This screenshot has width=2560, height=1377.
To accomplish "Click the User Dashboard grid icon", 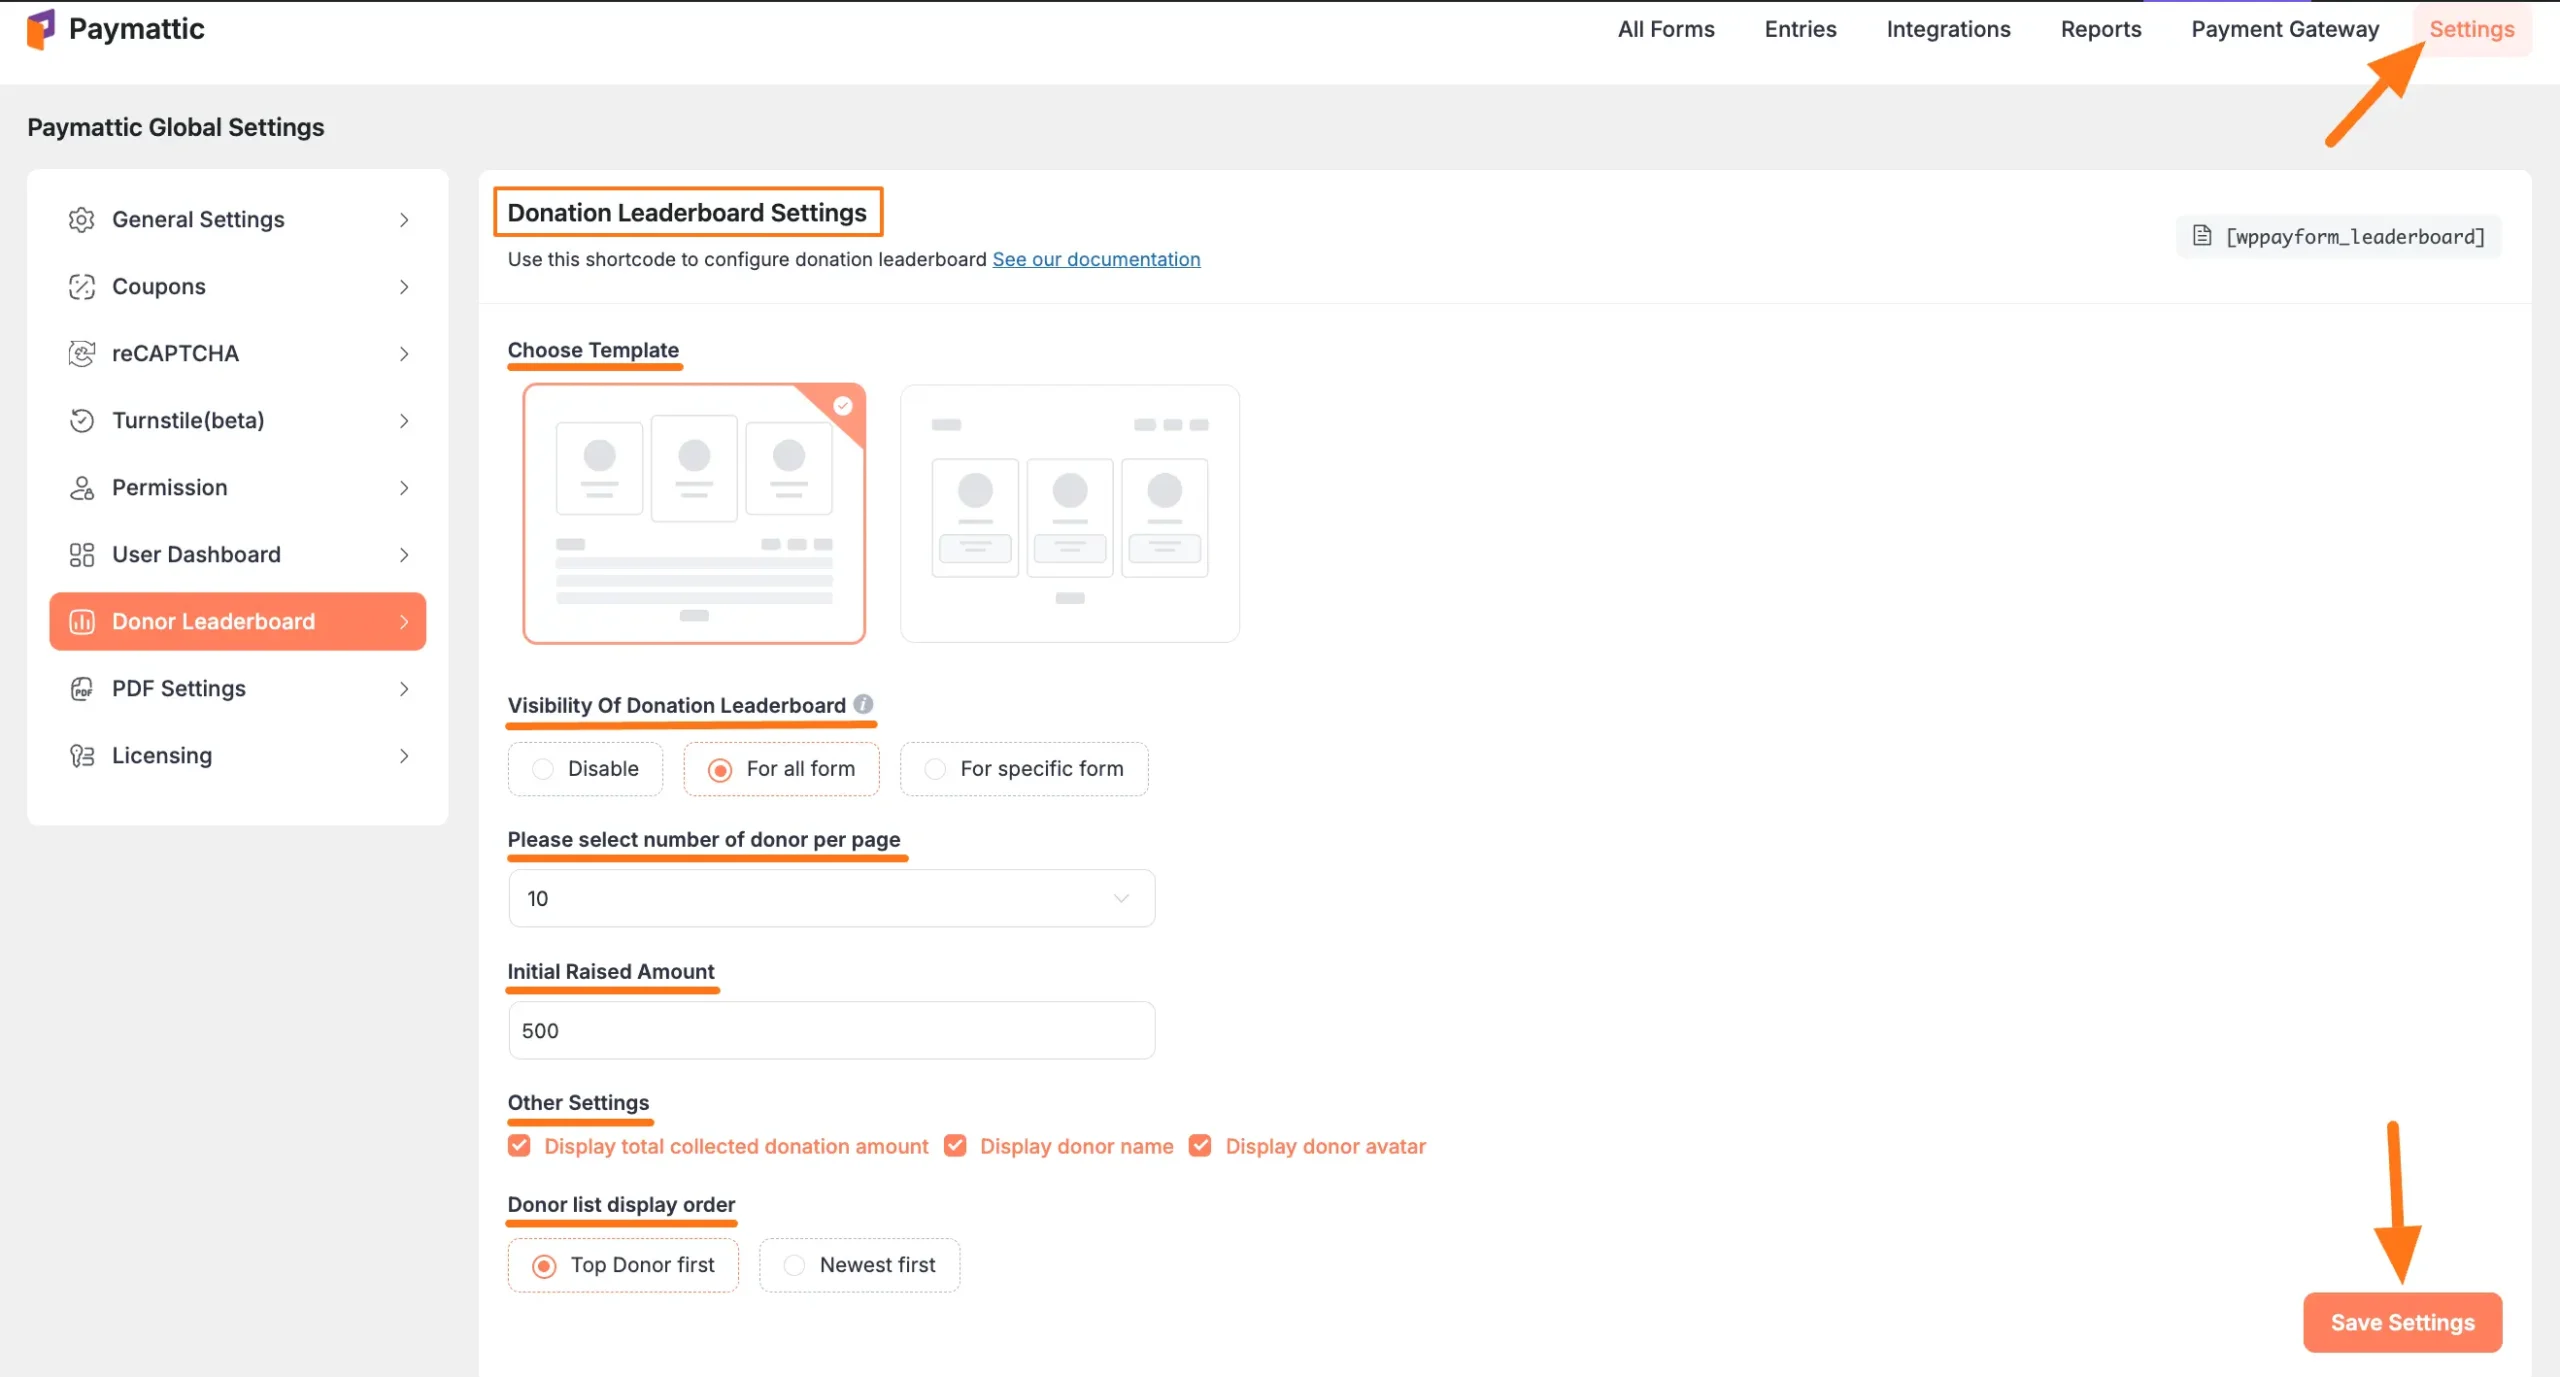I will click(x=81, y=555).
